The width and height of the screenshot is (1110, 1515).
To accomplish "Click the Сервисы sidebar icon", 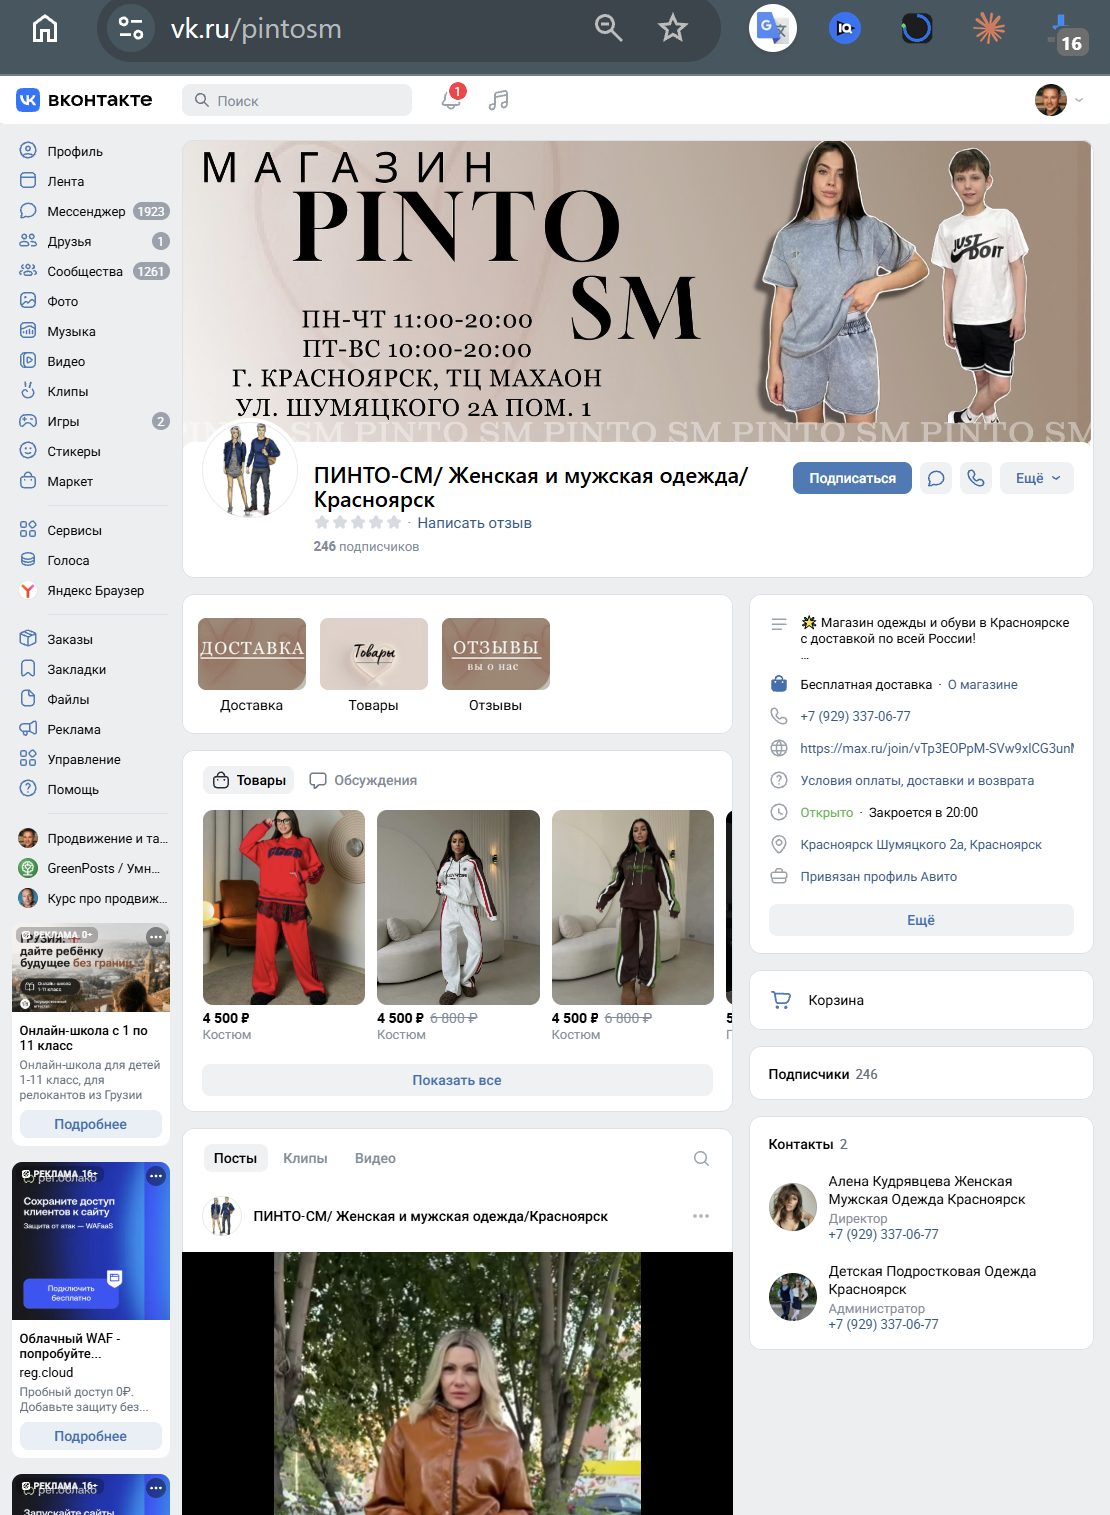I will (x=28, y=530).
